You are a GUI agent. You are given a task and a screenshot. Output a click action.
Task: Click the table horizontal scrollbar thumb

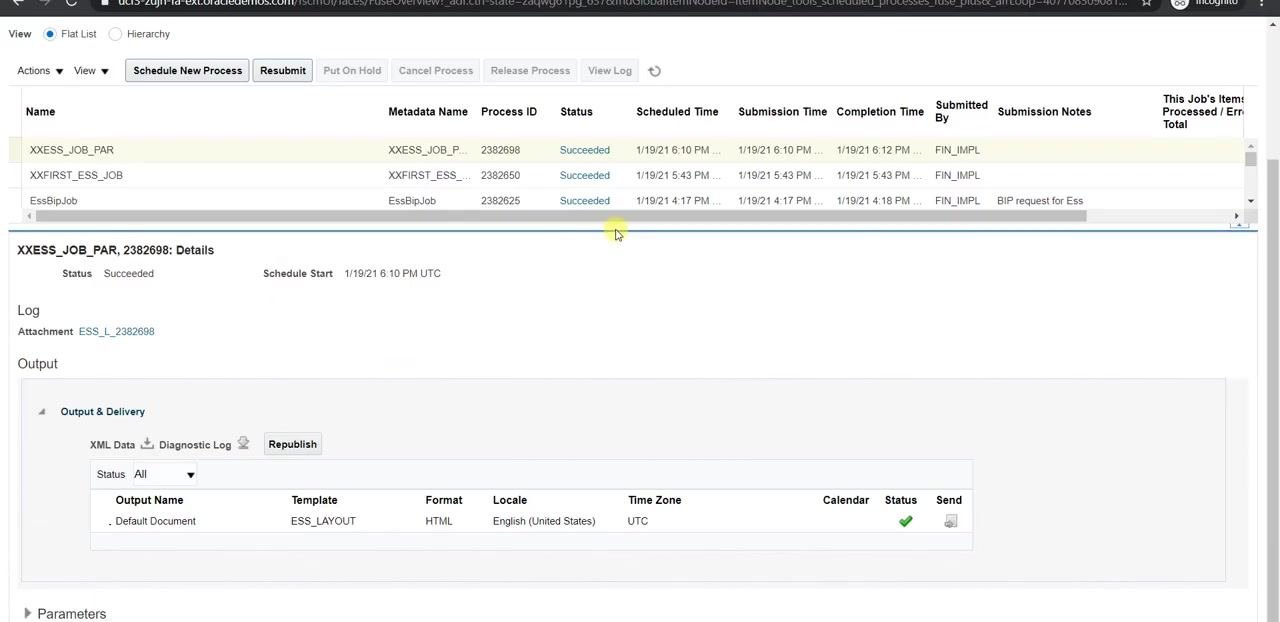(560, 216)
